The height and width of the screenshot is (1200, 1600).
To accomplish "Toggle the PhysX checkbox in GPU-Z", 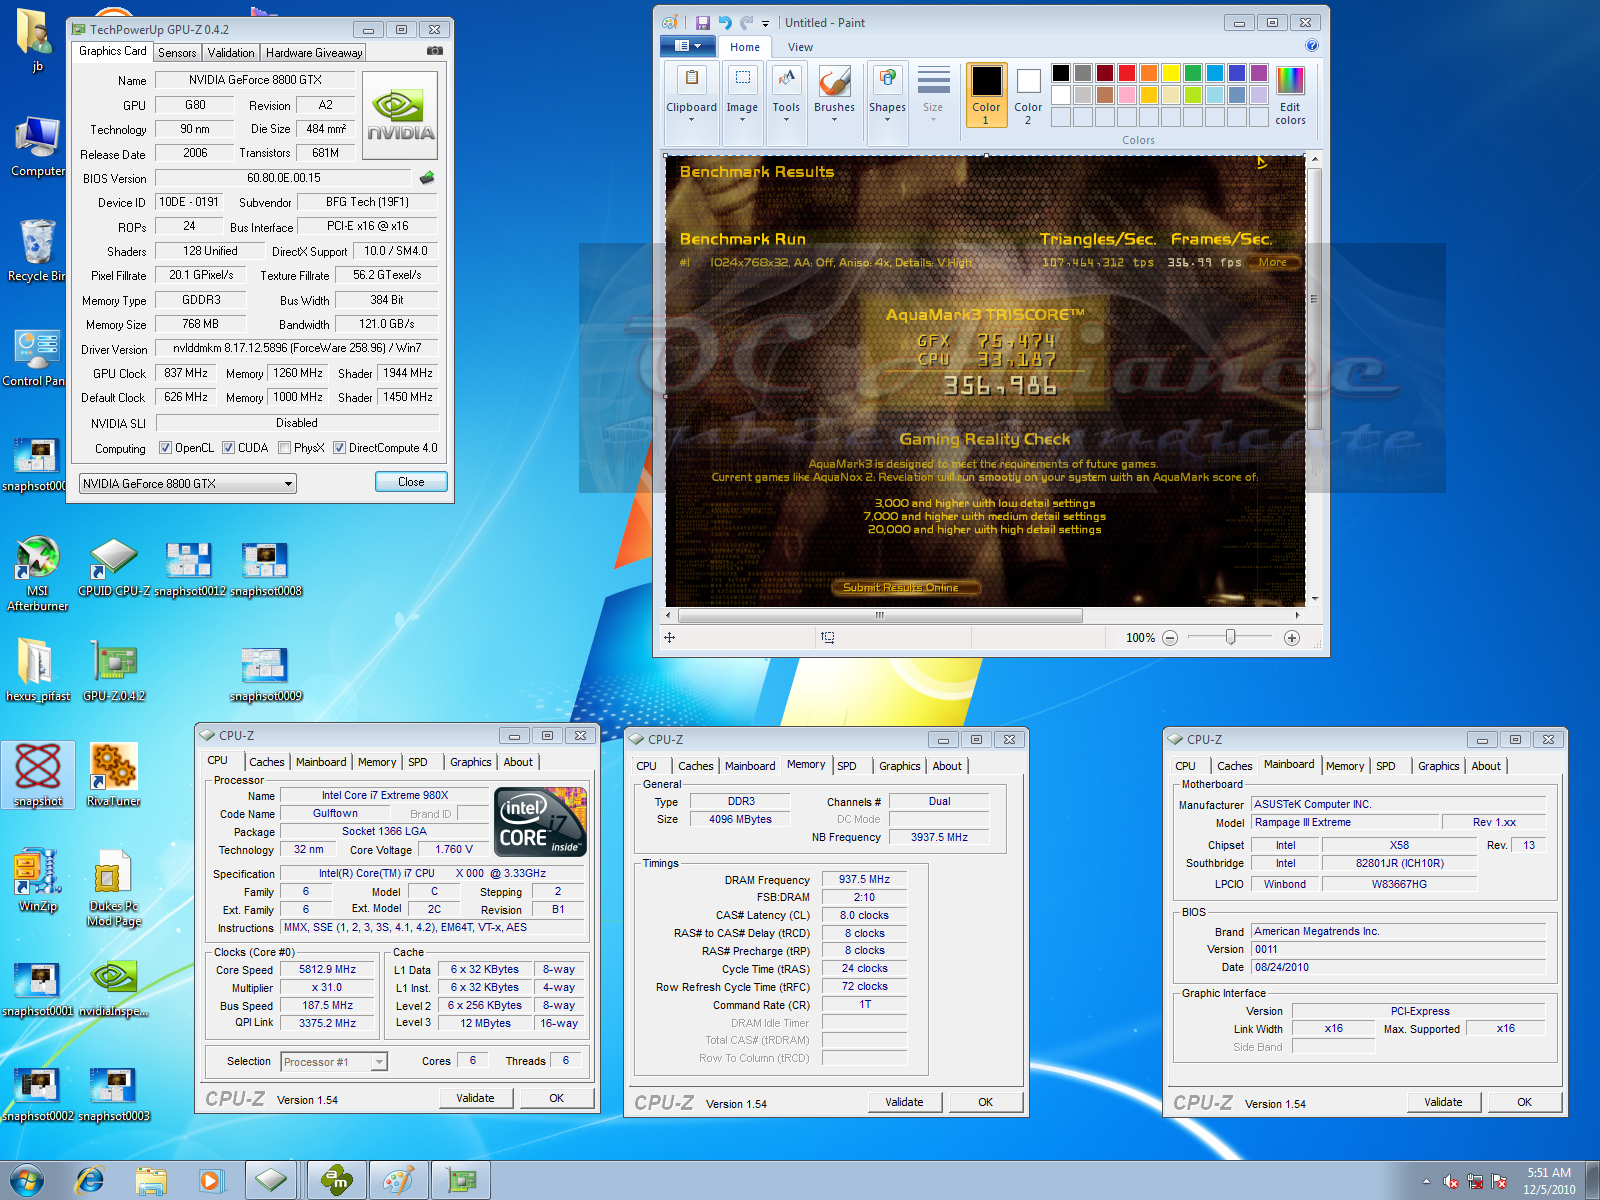I will 285,448.
